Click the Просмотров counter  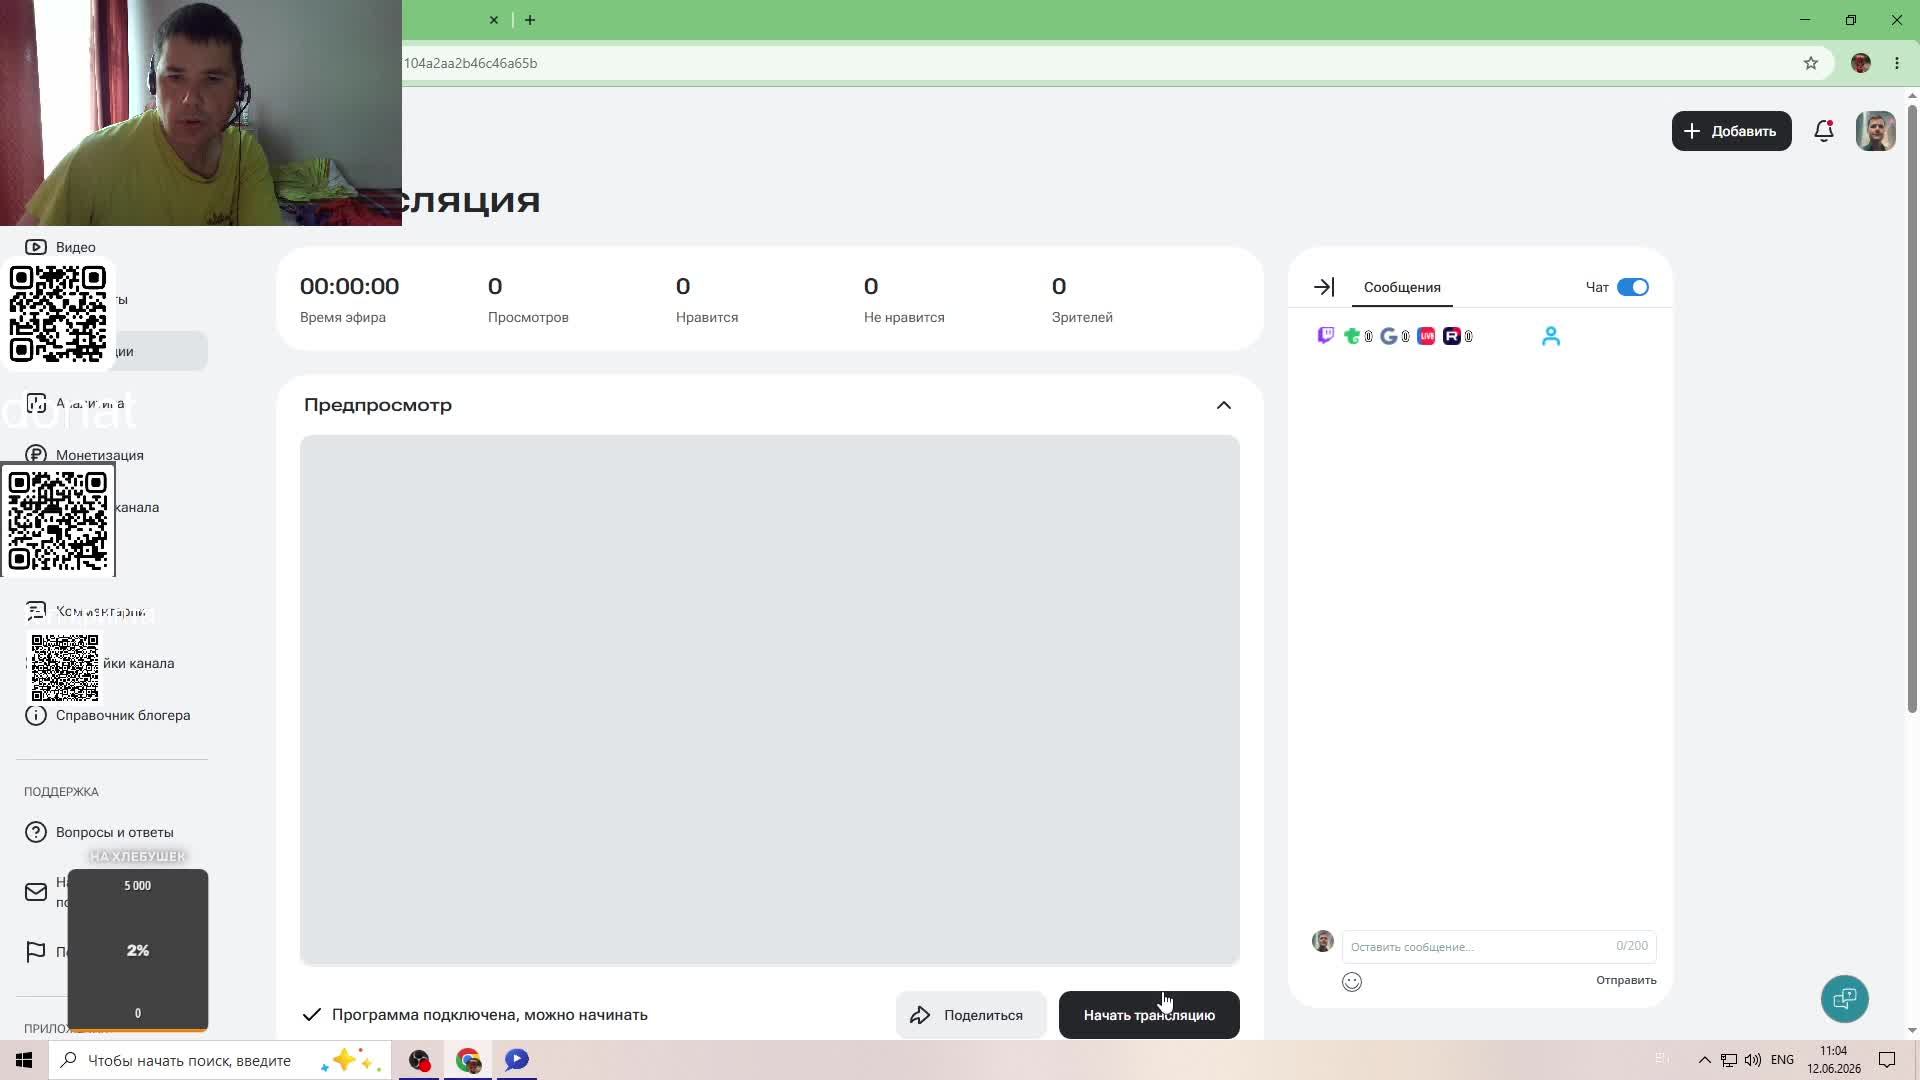[x=528, y=300]
